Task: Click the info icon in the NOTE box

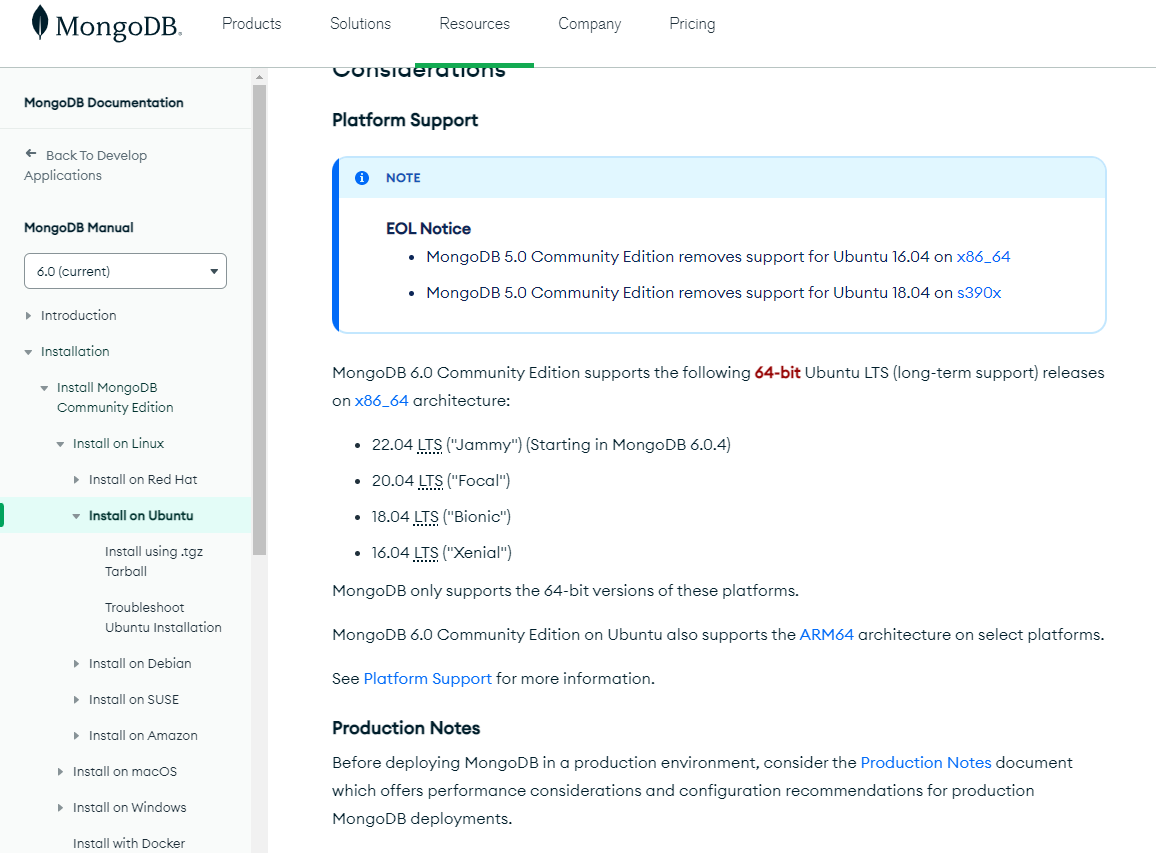Action: (362, 178)
